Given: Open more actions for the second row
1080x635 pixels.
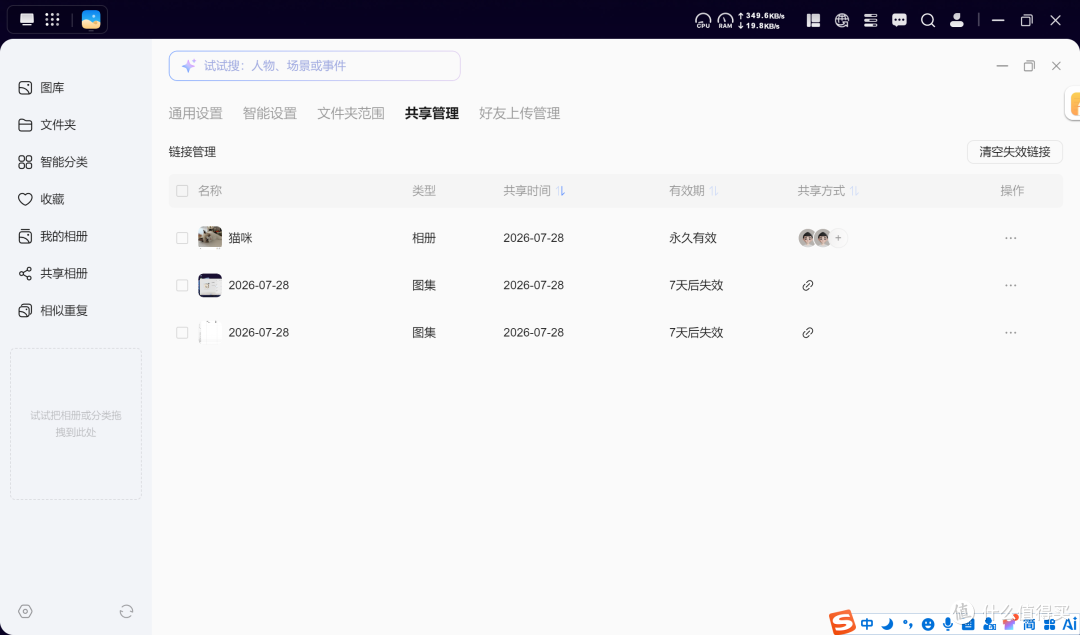Looking at the screenshot, I should (1010, 285).
